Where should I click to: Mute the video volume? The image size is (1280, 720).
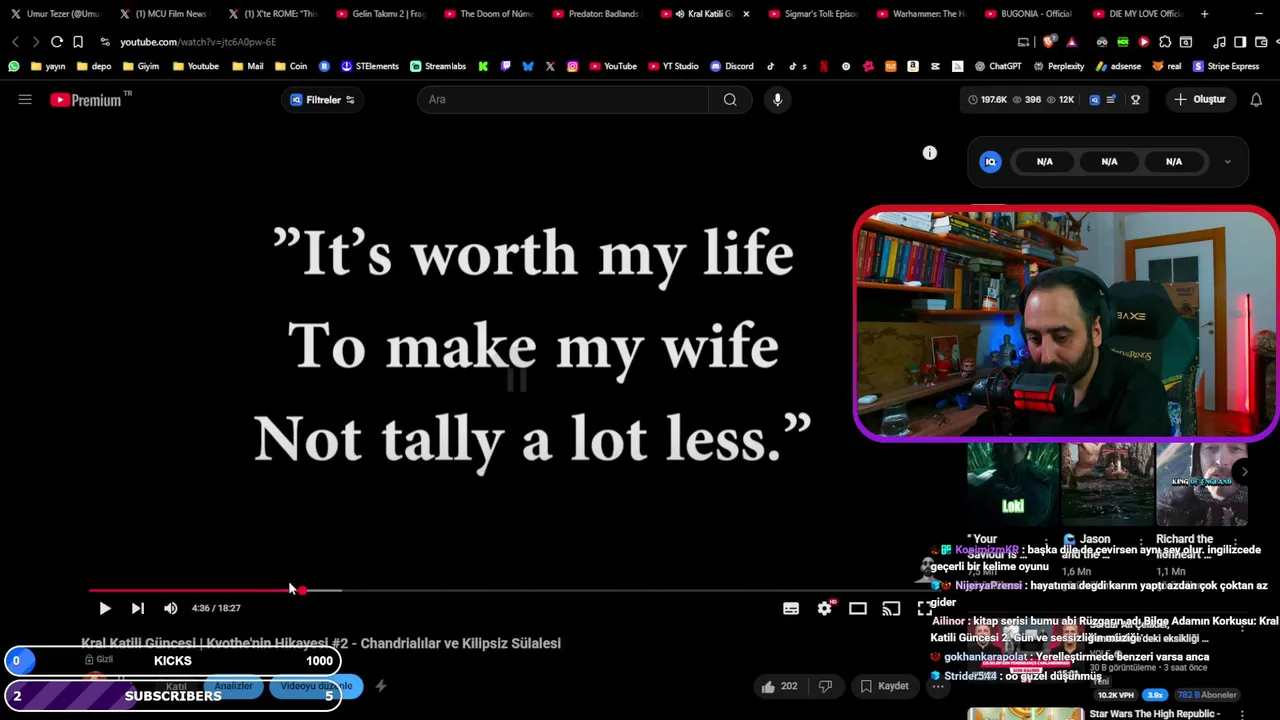pyautogui.click(x=171, y=608)
